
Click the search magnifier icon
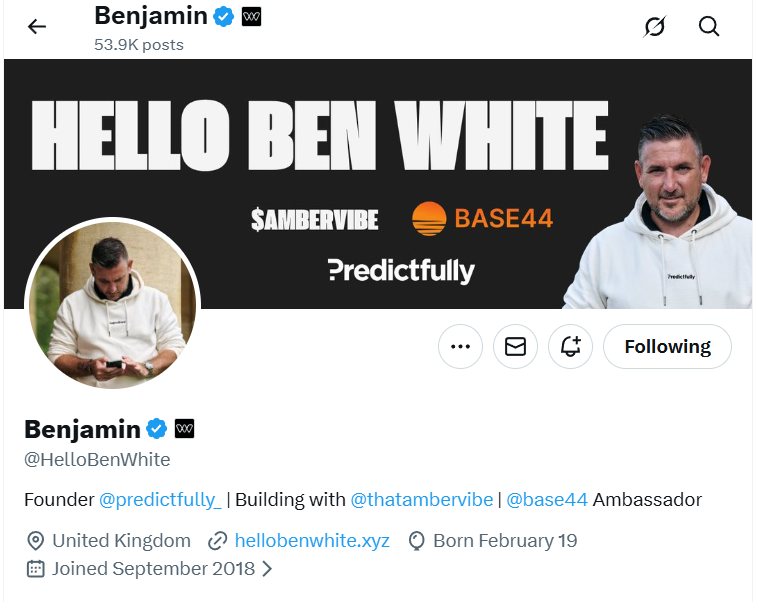click(709, 27)
